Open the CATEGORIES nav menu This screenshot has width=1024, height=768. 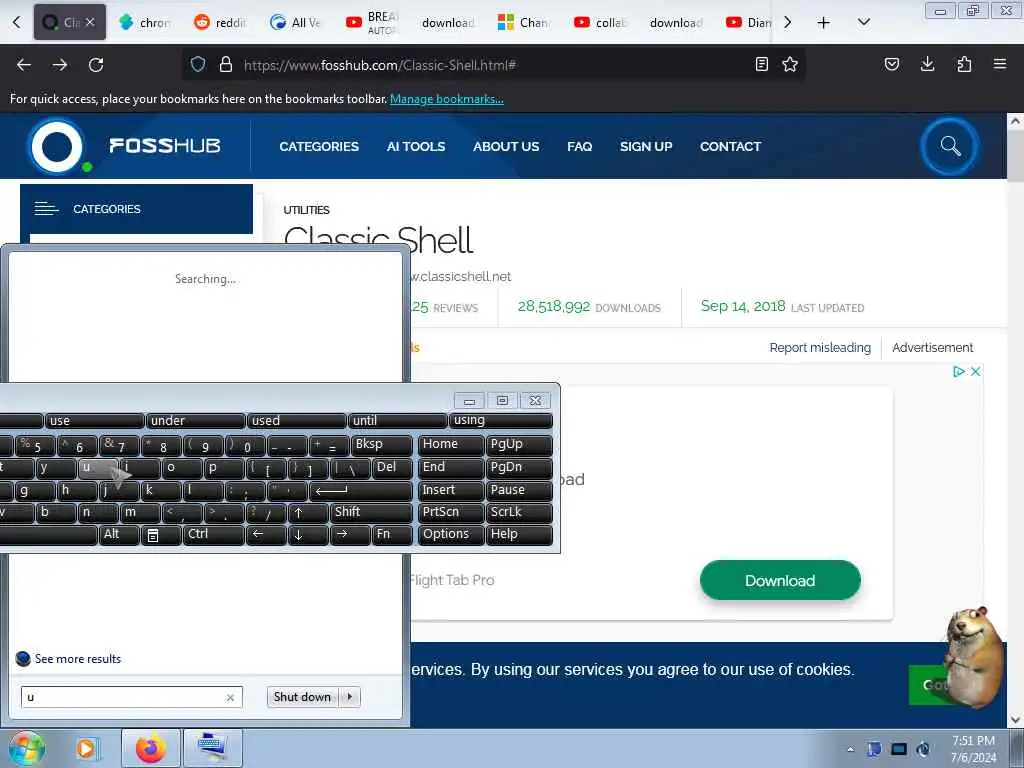(319, 146)
